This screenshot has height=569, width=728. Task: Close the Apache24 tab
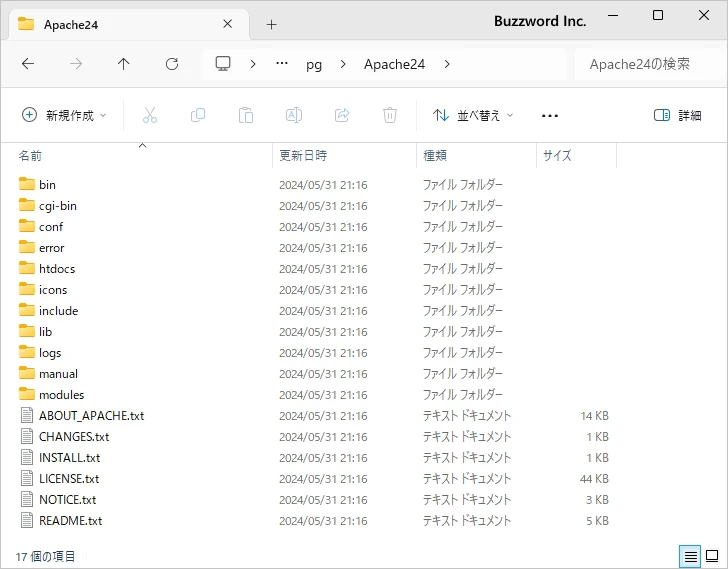(228, 24)
